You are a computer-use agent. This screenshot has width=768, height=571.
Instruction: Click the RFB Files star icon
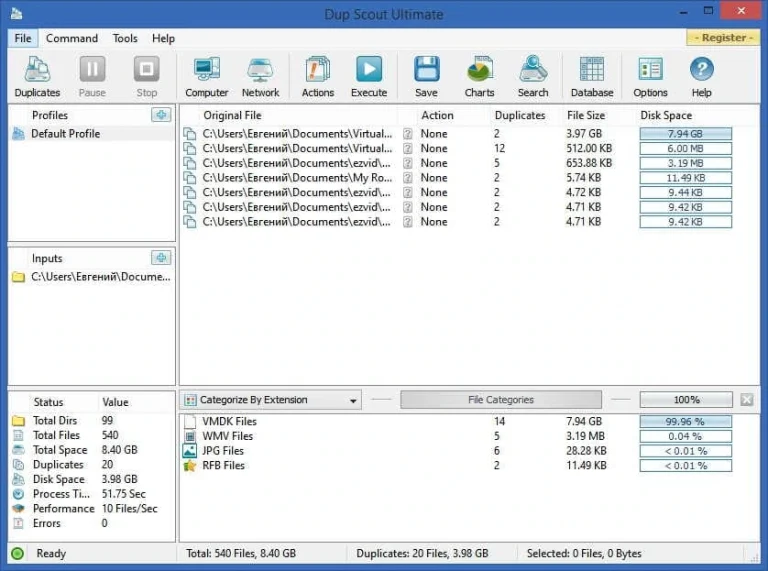[x=190, y=465]
